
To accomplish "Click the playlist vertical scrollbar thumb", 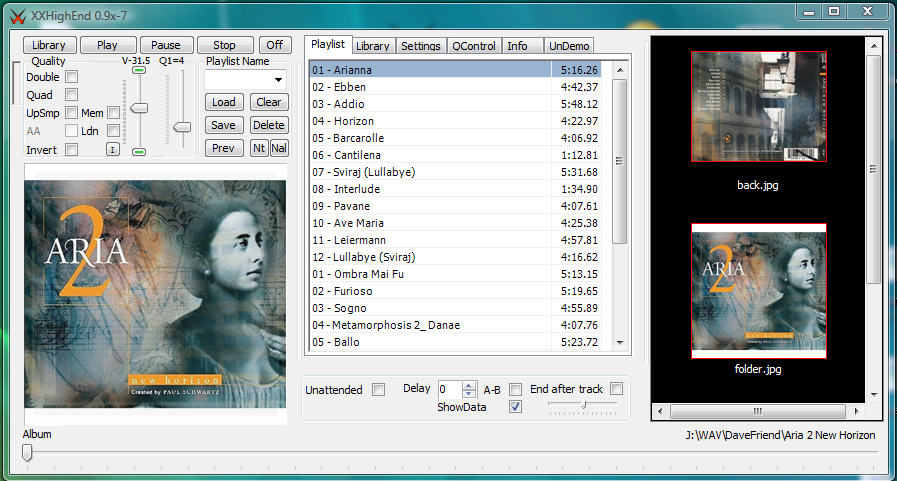I will (620, 161).
